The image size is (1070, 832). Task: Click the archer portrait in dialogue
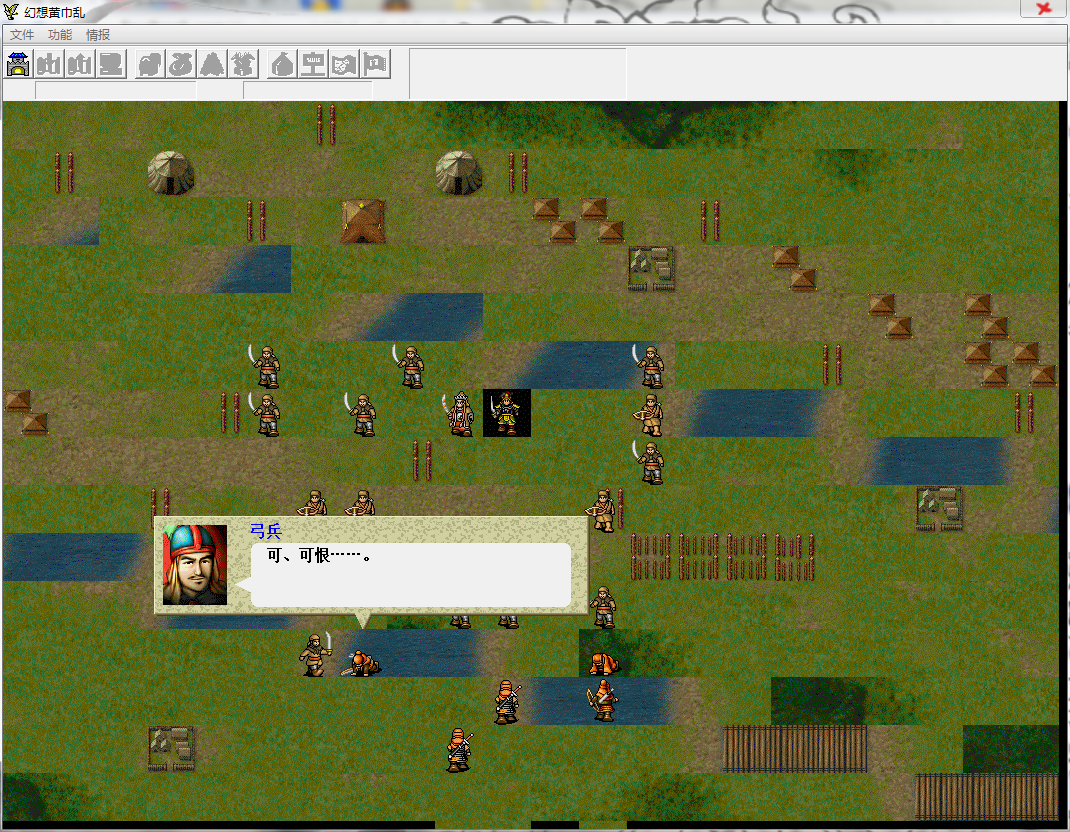pyautogui.click(x=195, y=565)
